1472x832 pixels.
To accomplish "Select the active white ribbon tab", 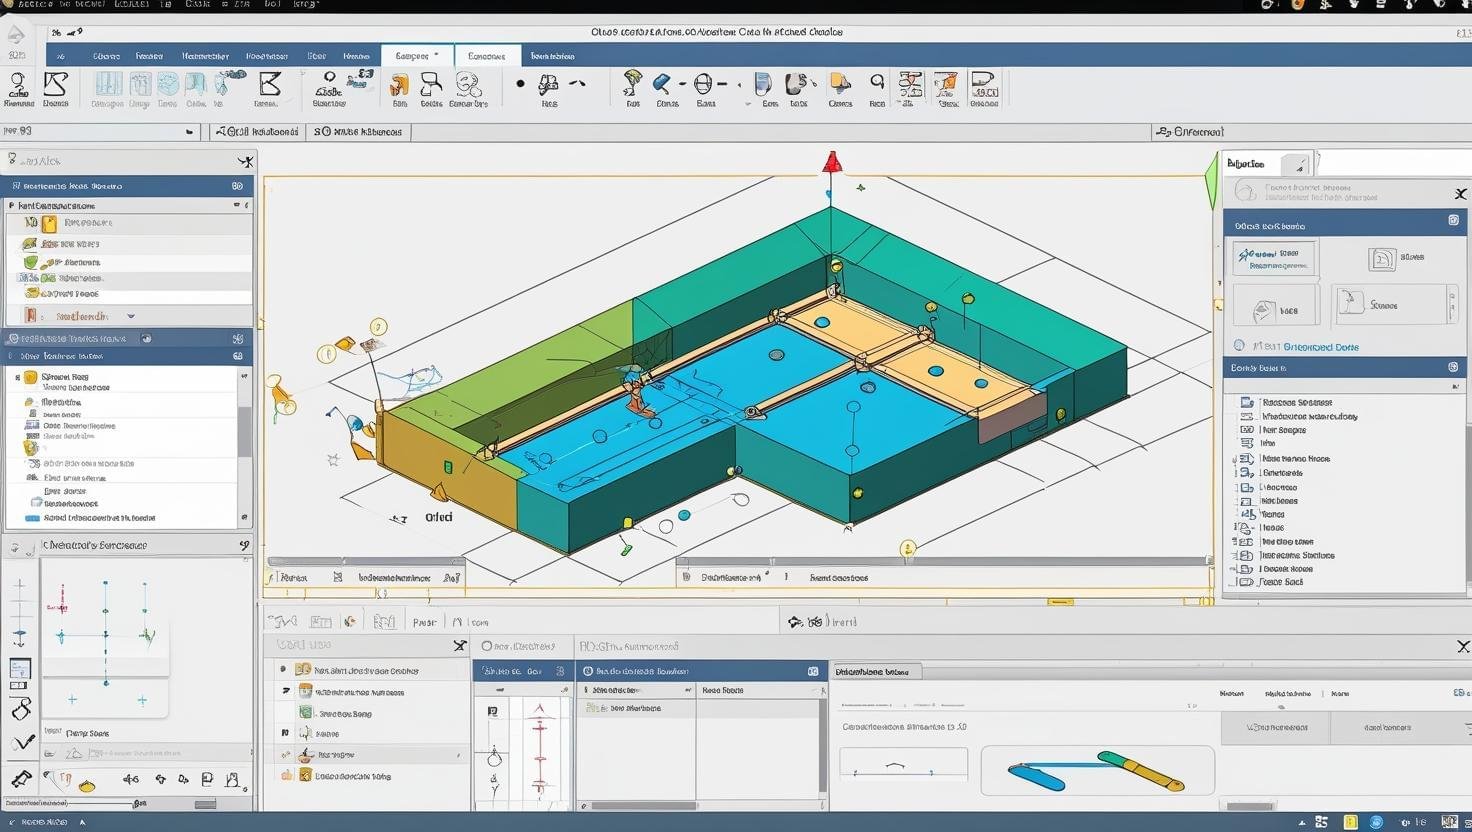I will coord(417,56).
